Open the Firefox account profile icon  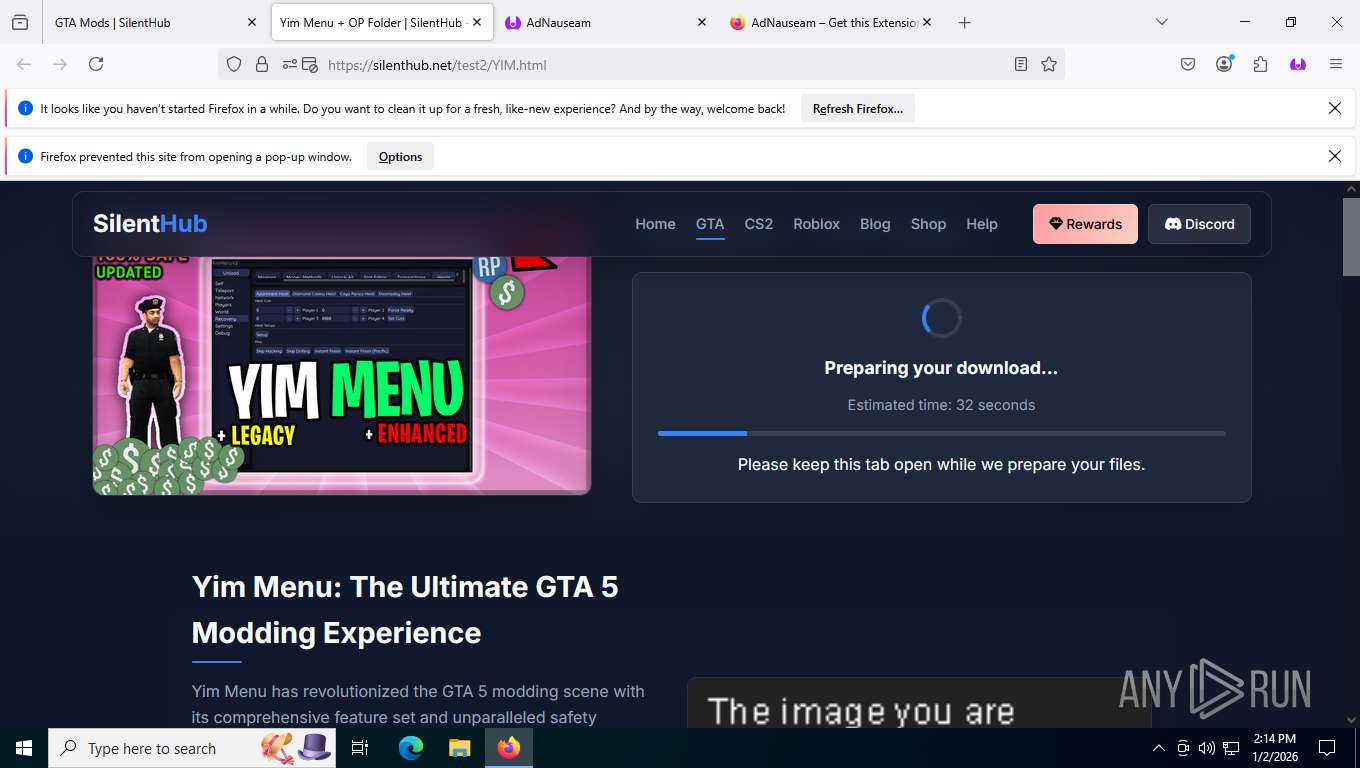pyautogui.click(x=1224, y=64)
